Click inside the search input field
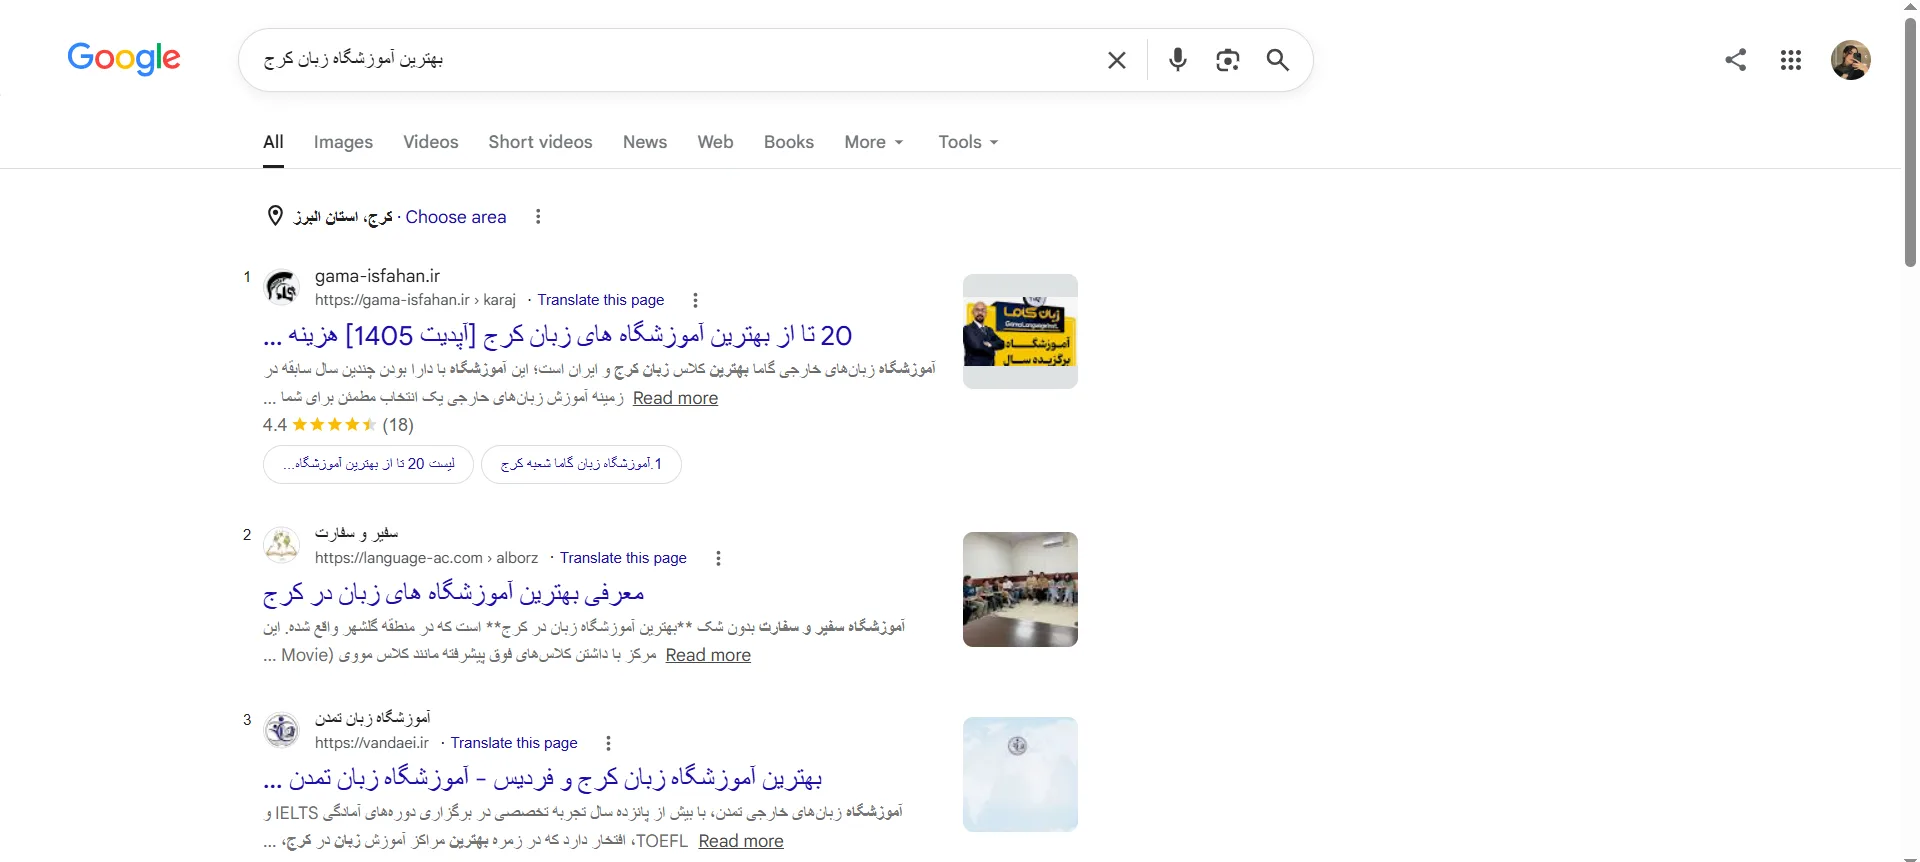The image size is (1920, 862). point(675,60)
